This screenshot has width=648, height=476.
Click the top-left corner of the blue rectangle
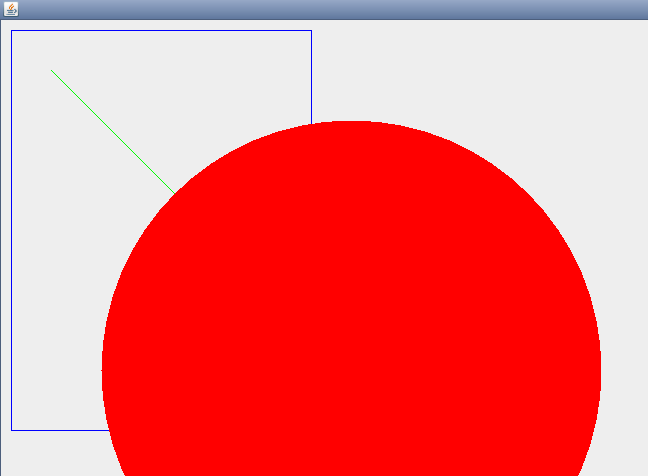tap(11, 31)
